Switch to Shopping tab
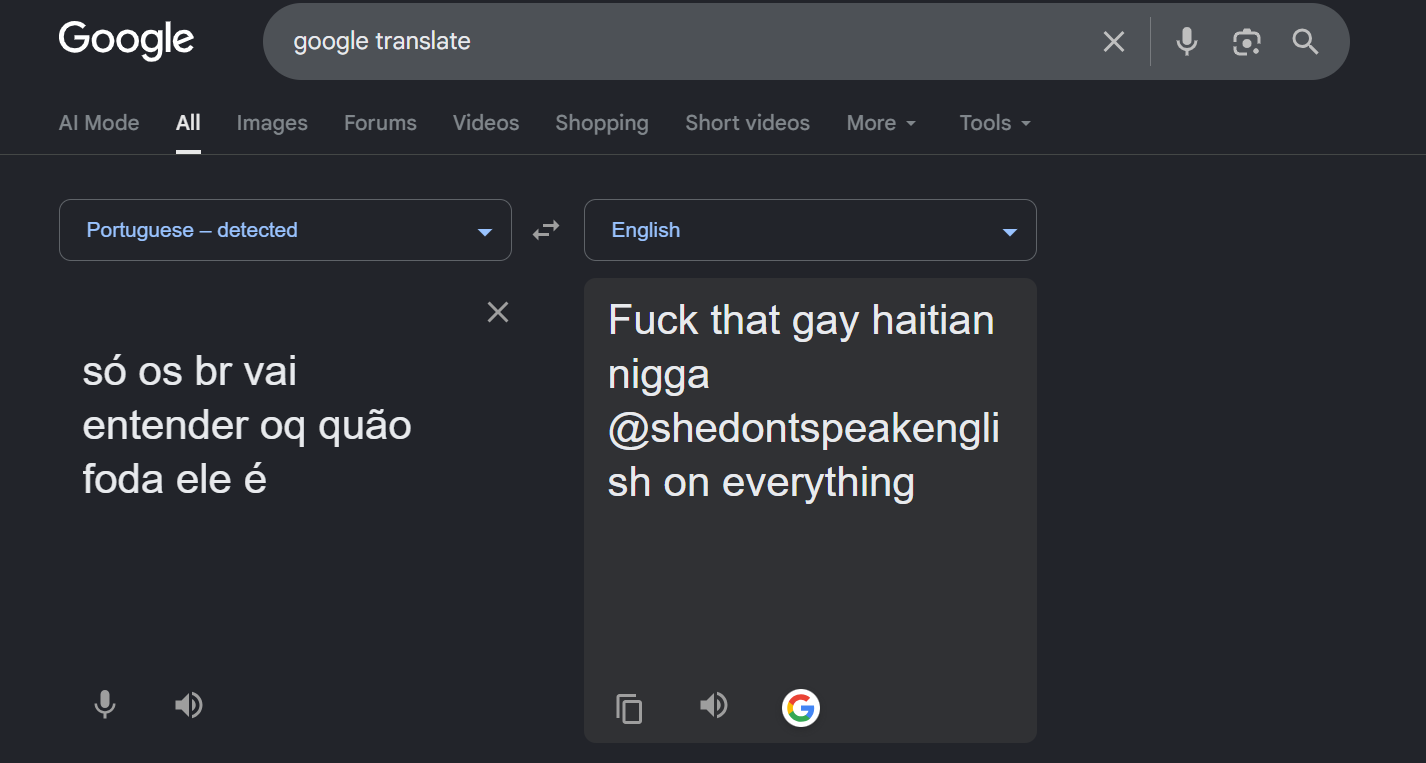1426x763 pixels. pos(602,123)
